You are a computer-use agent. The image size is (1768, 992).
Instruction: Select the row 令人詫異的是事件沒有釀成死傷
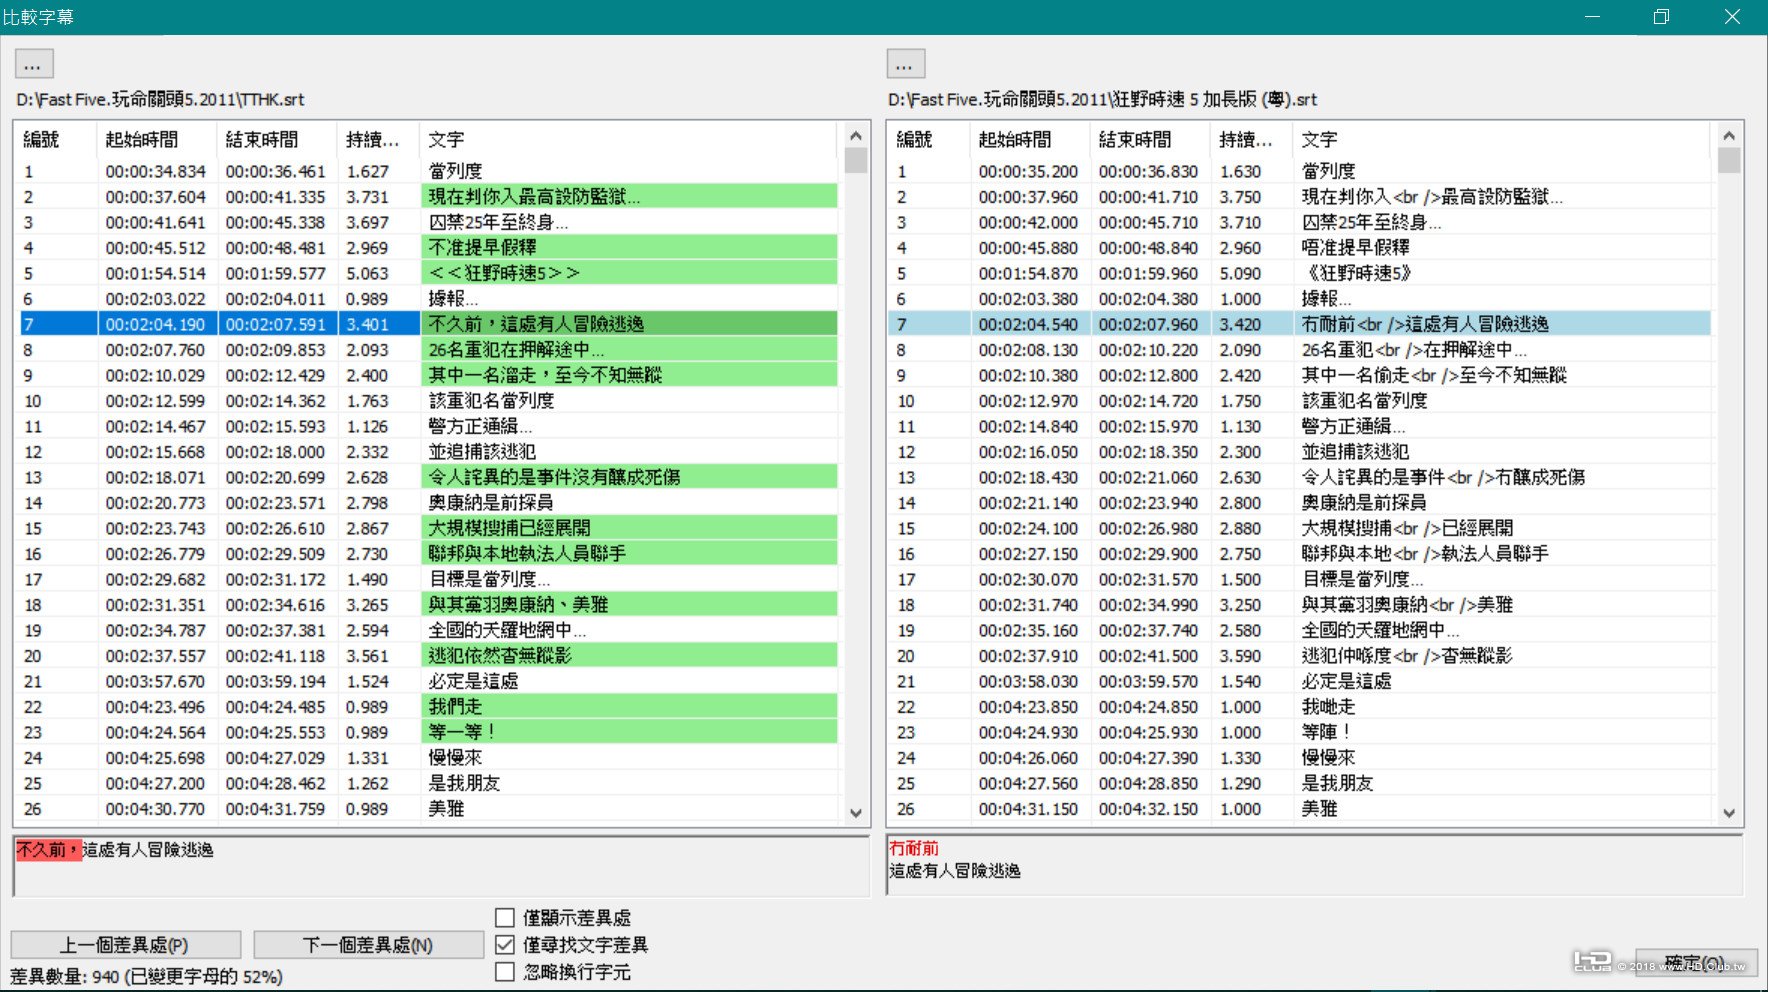click(428, 477)
